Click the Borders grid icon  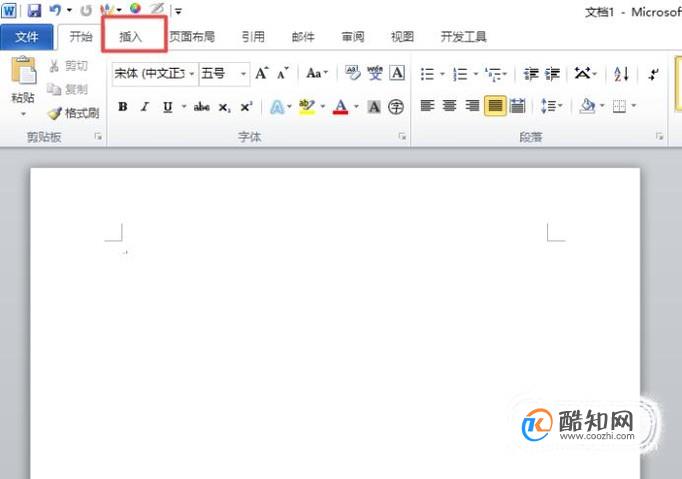(619, 106)
